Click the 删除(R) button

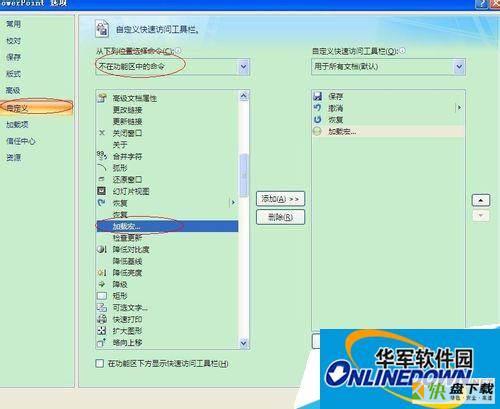(x=280, y=217)
